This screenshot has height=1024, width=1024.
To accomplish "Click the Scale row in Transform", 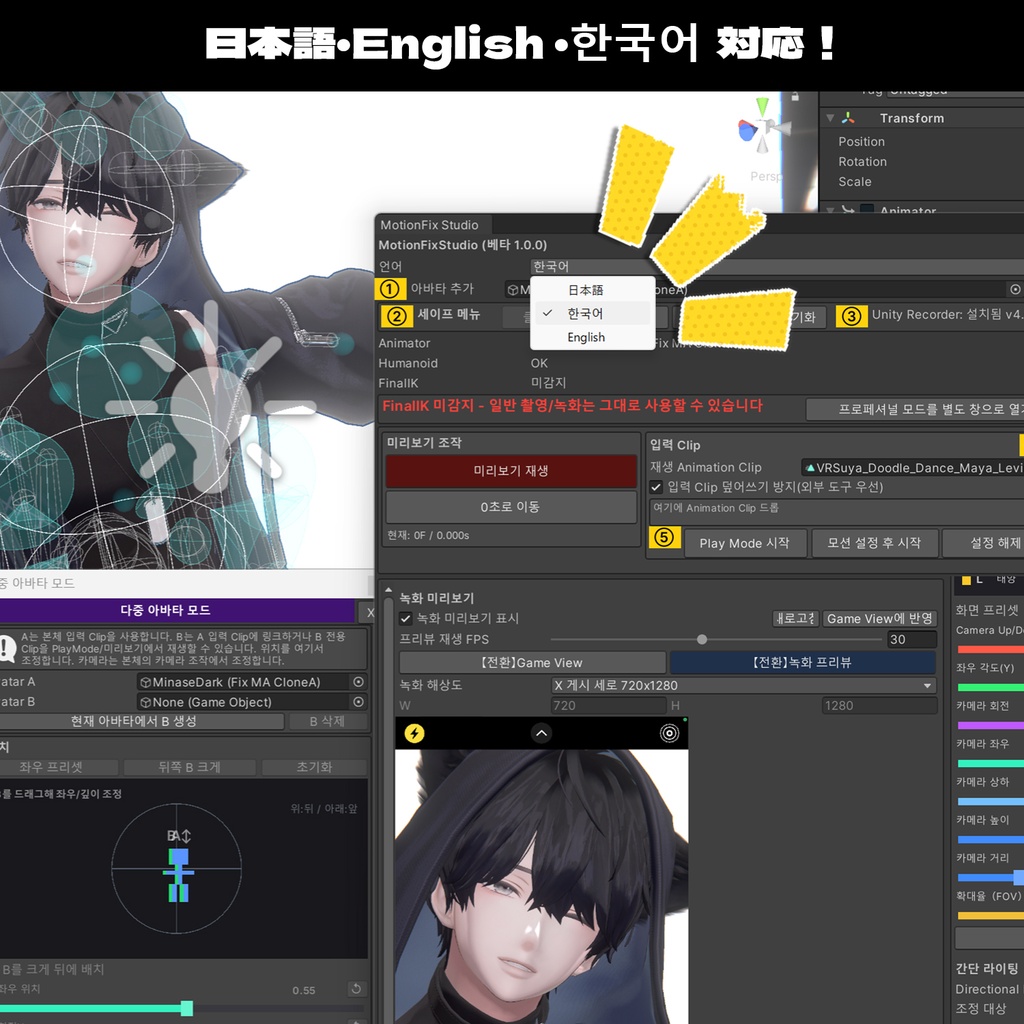I will [855, 182].
